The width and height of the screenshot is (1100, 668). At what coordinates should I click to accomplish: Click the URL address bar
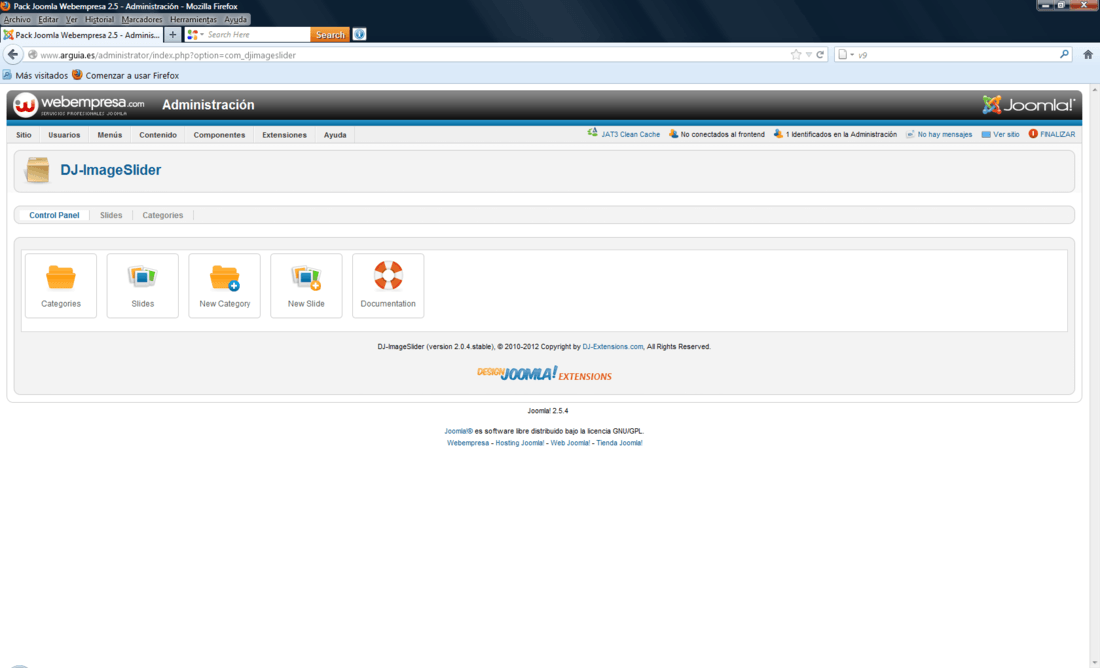click(x=412, y=55)
